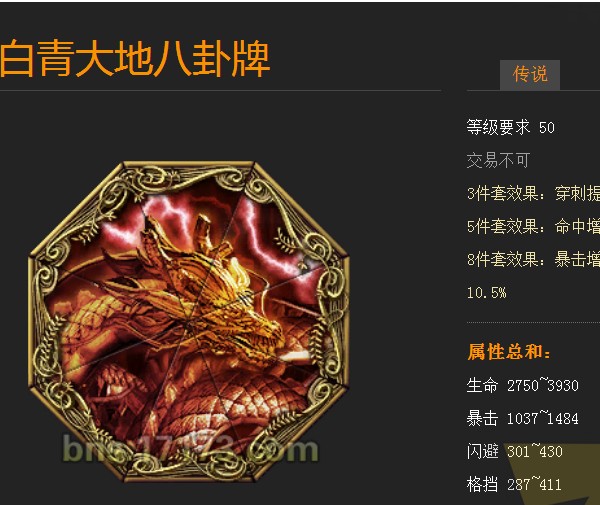Screen dimensions: 600x505
Task: Click the 10.5% bonus value
Action: coord(486,293)
